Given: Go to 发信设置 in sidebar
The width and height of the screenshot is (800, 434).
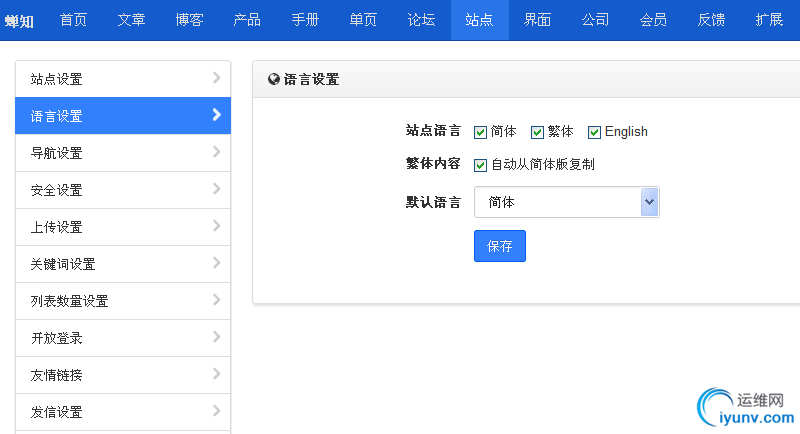Looking at the screenshot, I should coord(123,412).
